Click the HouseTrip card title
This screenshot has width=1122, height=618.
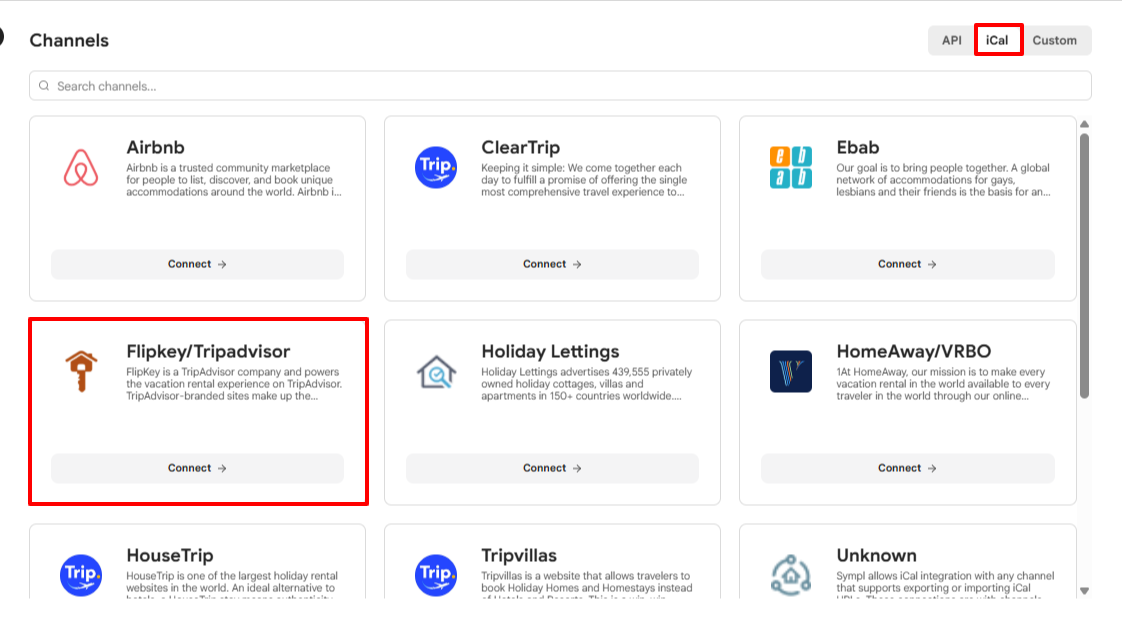pos(170,555)
